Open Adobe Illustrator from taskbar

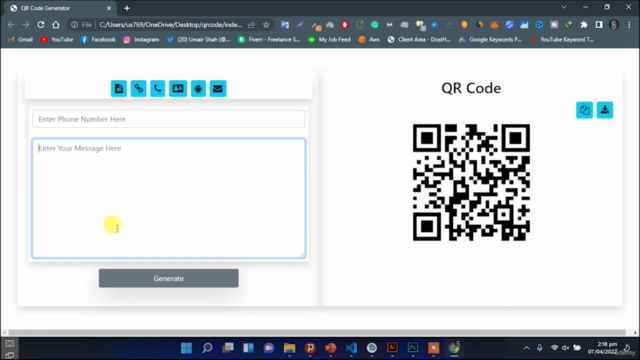(x=392, y=348)
